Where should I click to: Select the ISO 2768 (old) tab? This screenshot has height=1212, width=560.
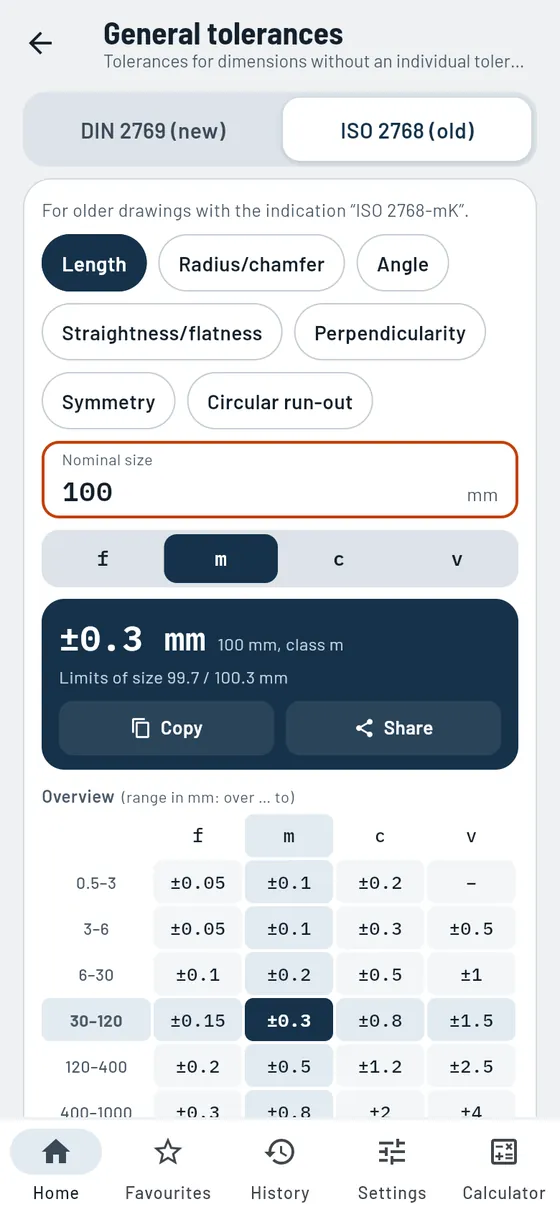407,130
